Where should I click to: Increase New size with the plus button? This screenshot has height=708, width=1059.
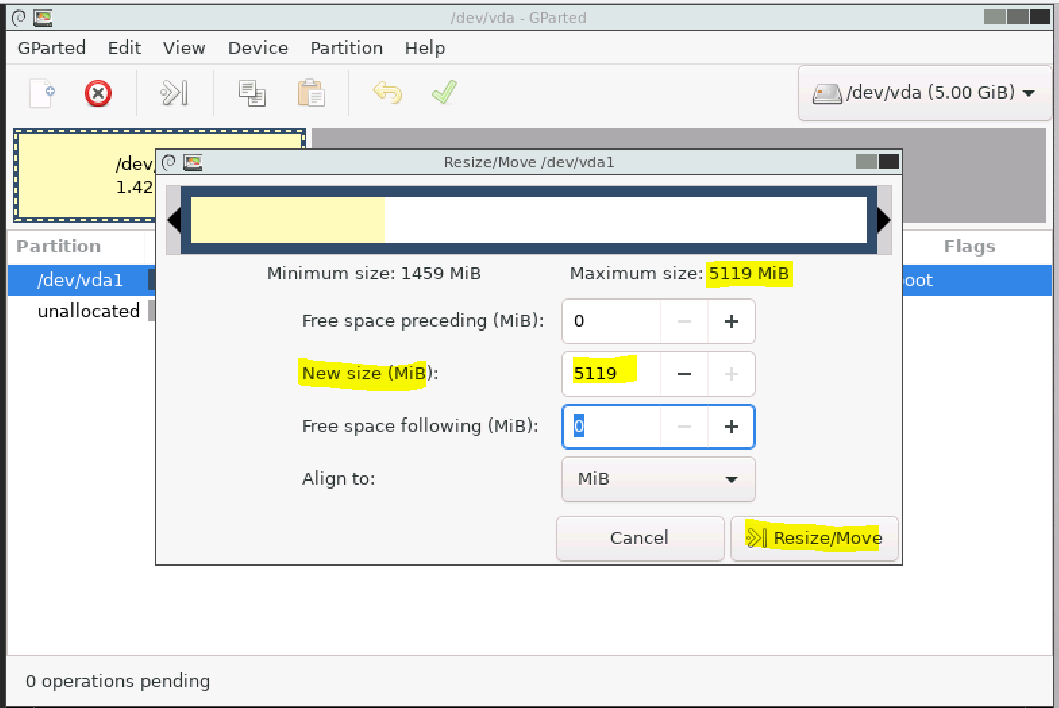pyautogui.click(x=731, y=374)
